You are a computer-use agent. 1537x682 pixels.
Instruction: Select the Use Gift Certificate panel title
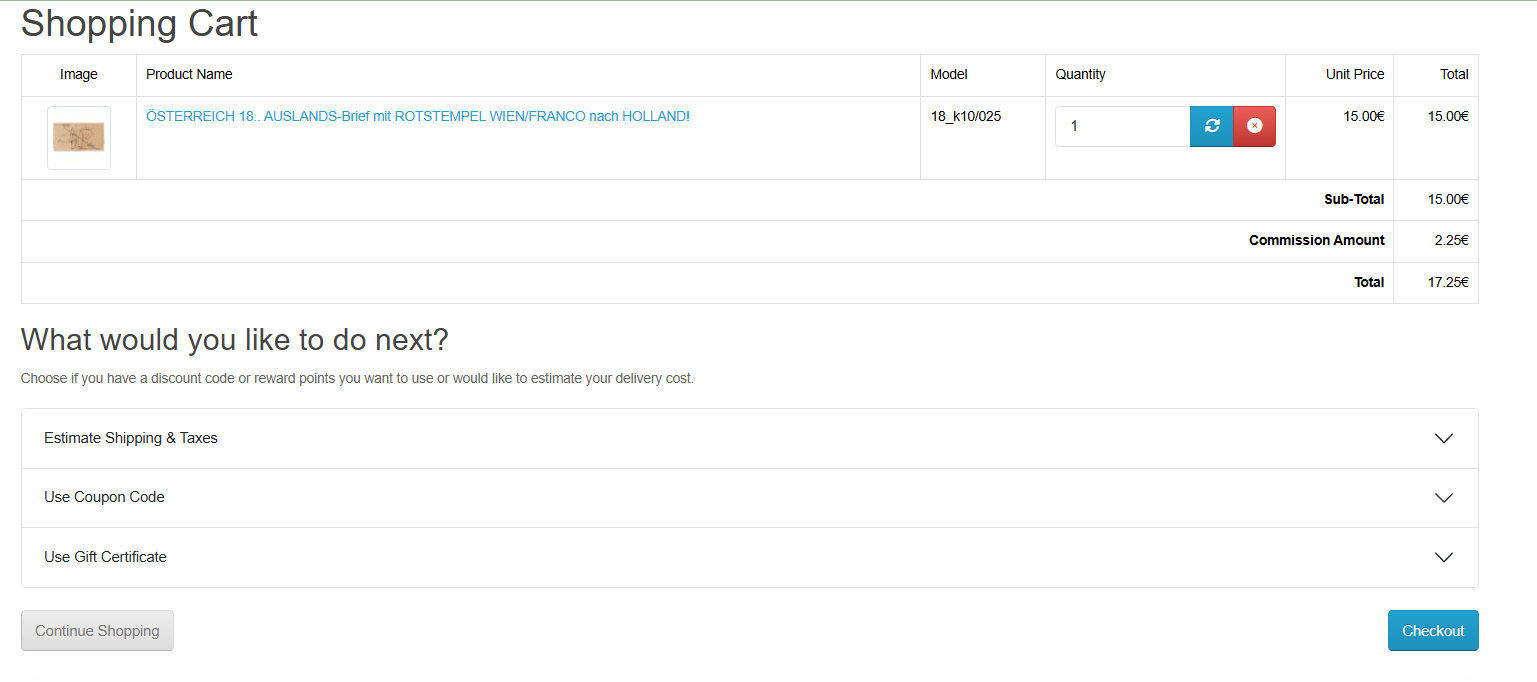tap(105, 557)
